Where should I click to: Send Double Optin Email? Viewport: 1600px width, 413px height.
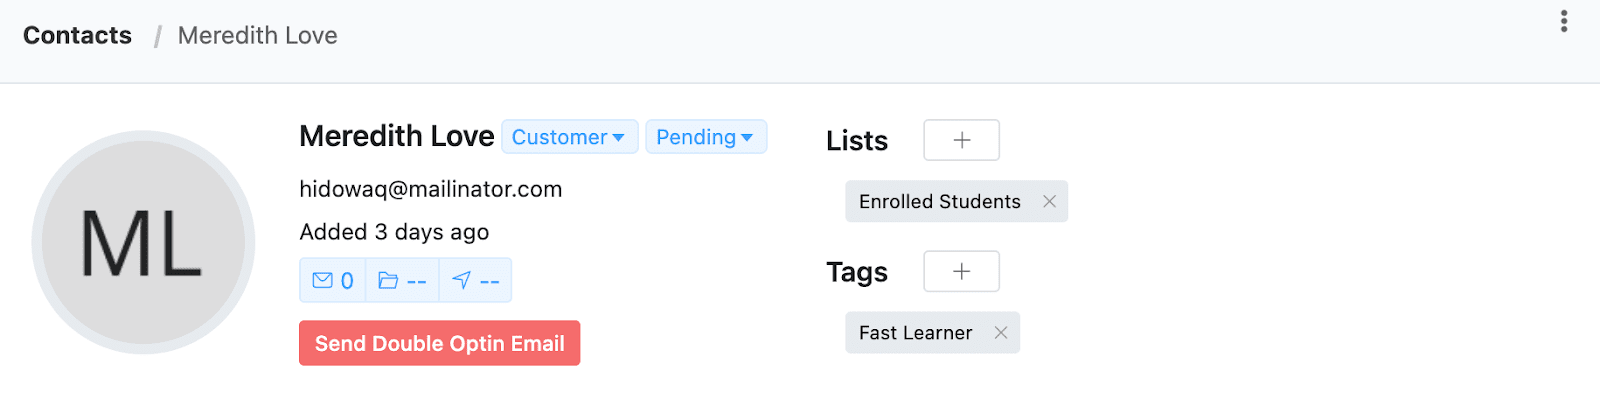click(439, 343)
